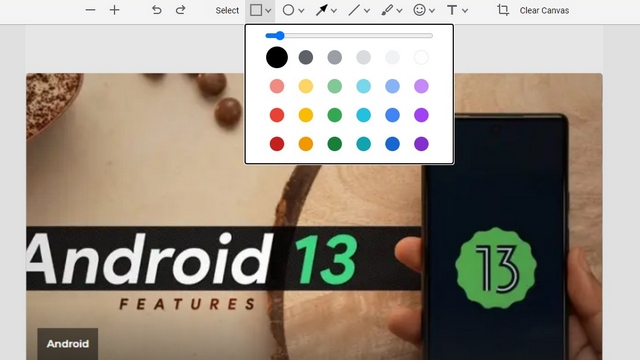Activate the crop tool

coord(503,10)
